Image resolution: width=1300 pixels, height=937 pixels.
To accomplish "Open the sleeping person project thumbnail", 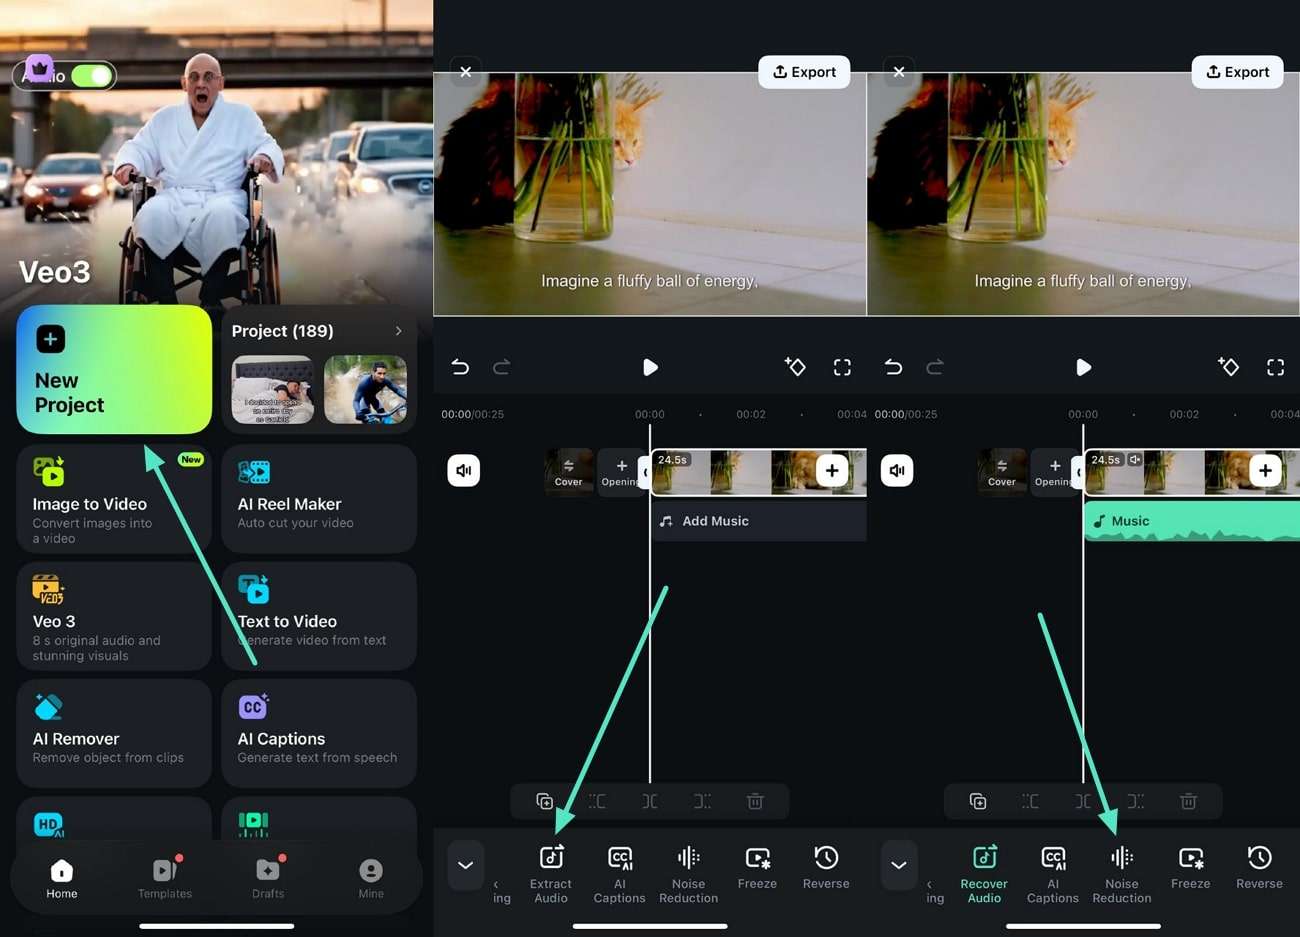I will point(272,389).
